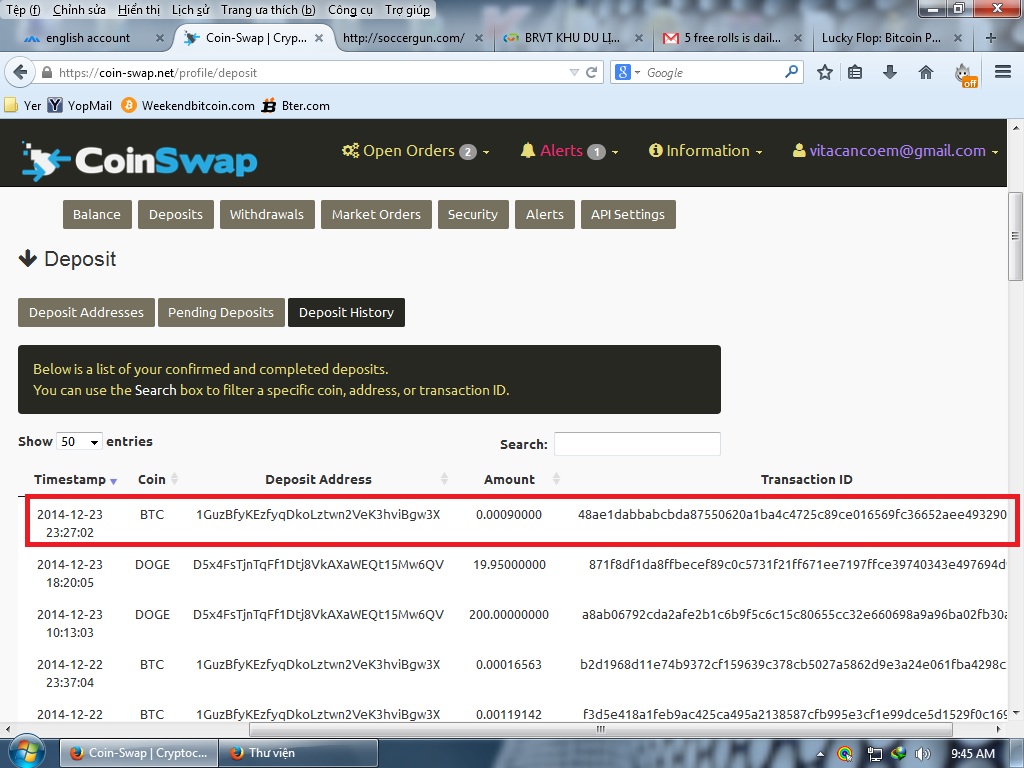Open the Bter.com bookmark
The image size is (1024, 768).
click(x=296, y=105)
